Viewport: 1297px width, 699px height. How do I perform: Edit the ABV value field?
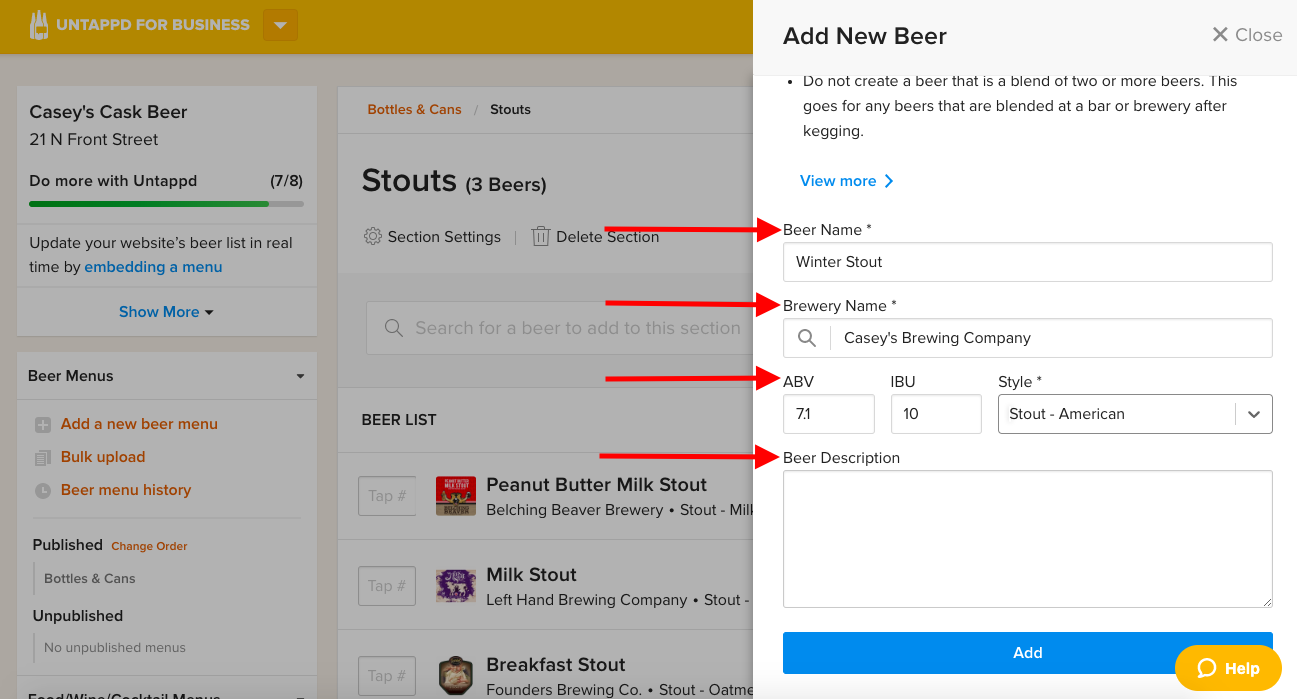click(829, 414)
